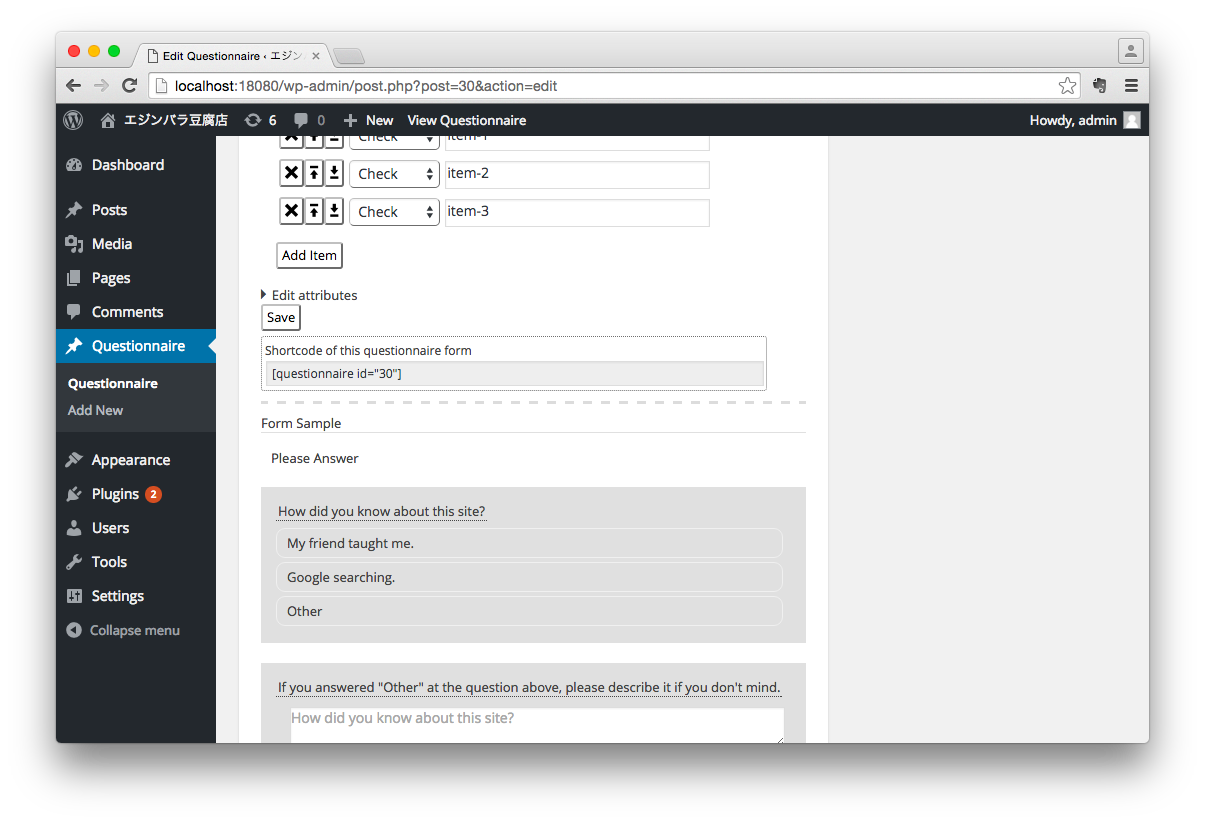
Task: Click the Add Item button
Action: (x=309, y=255)
